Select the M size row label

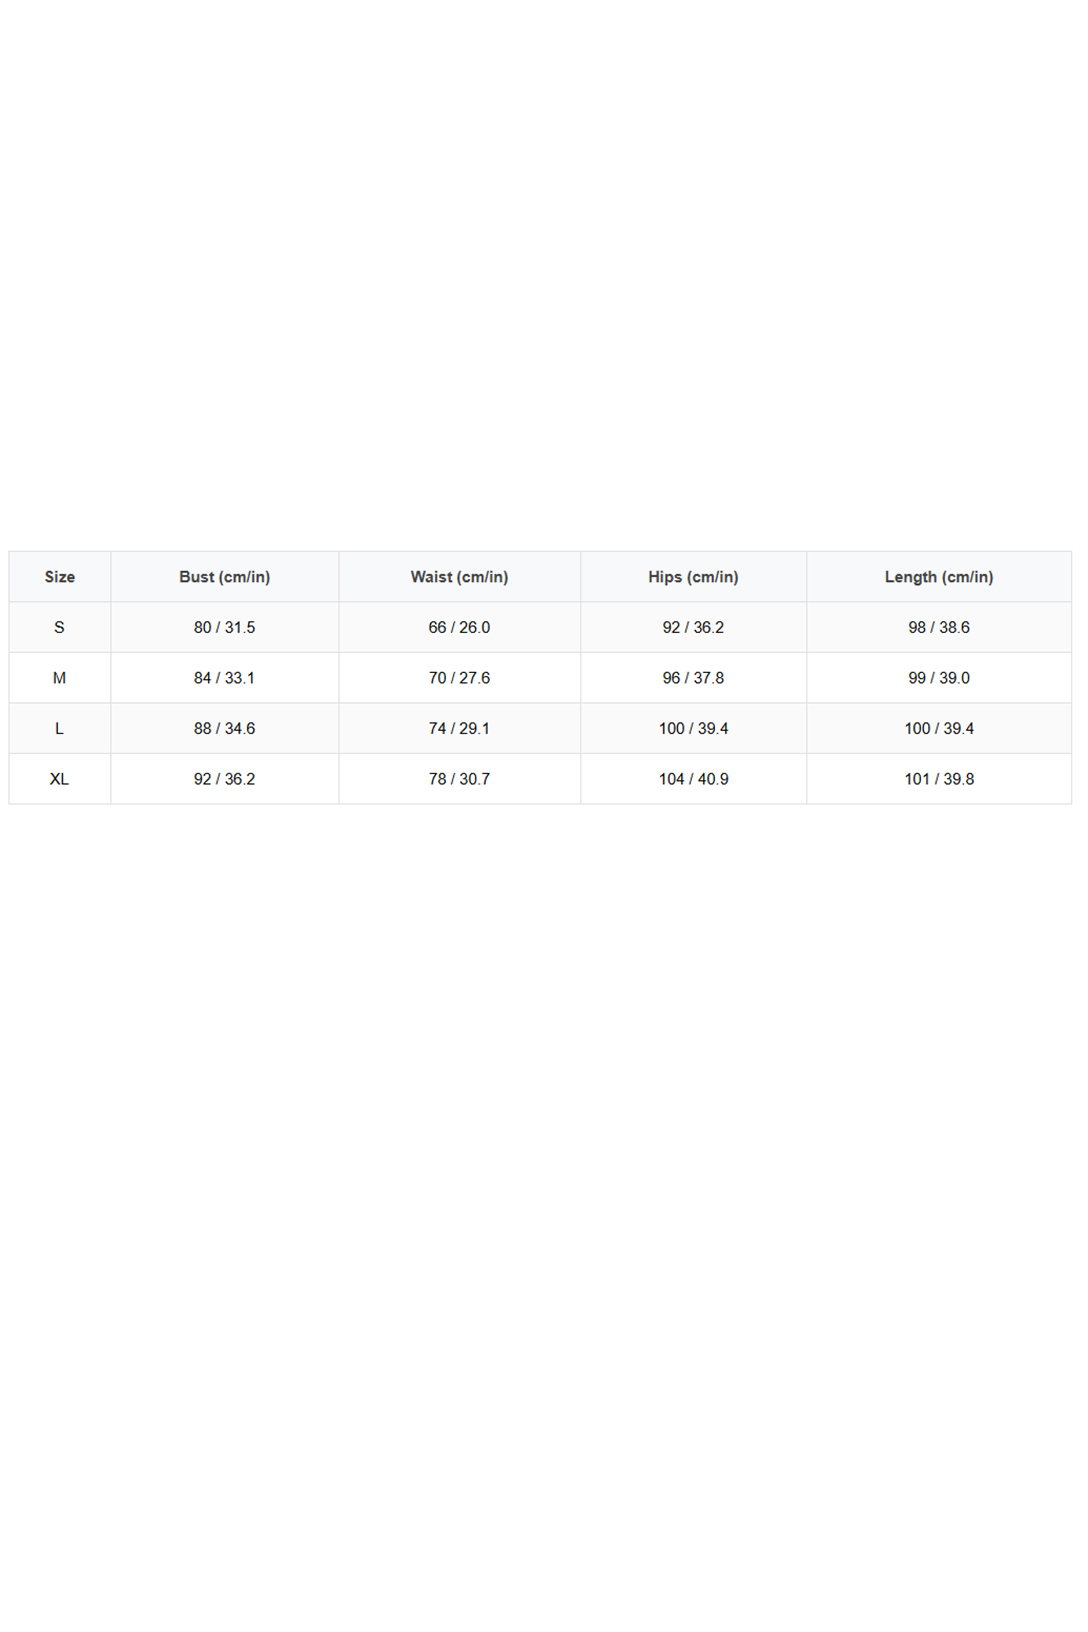click(60, 678)
